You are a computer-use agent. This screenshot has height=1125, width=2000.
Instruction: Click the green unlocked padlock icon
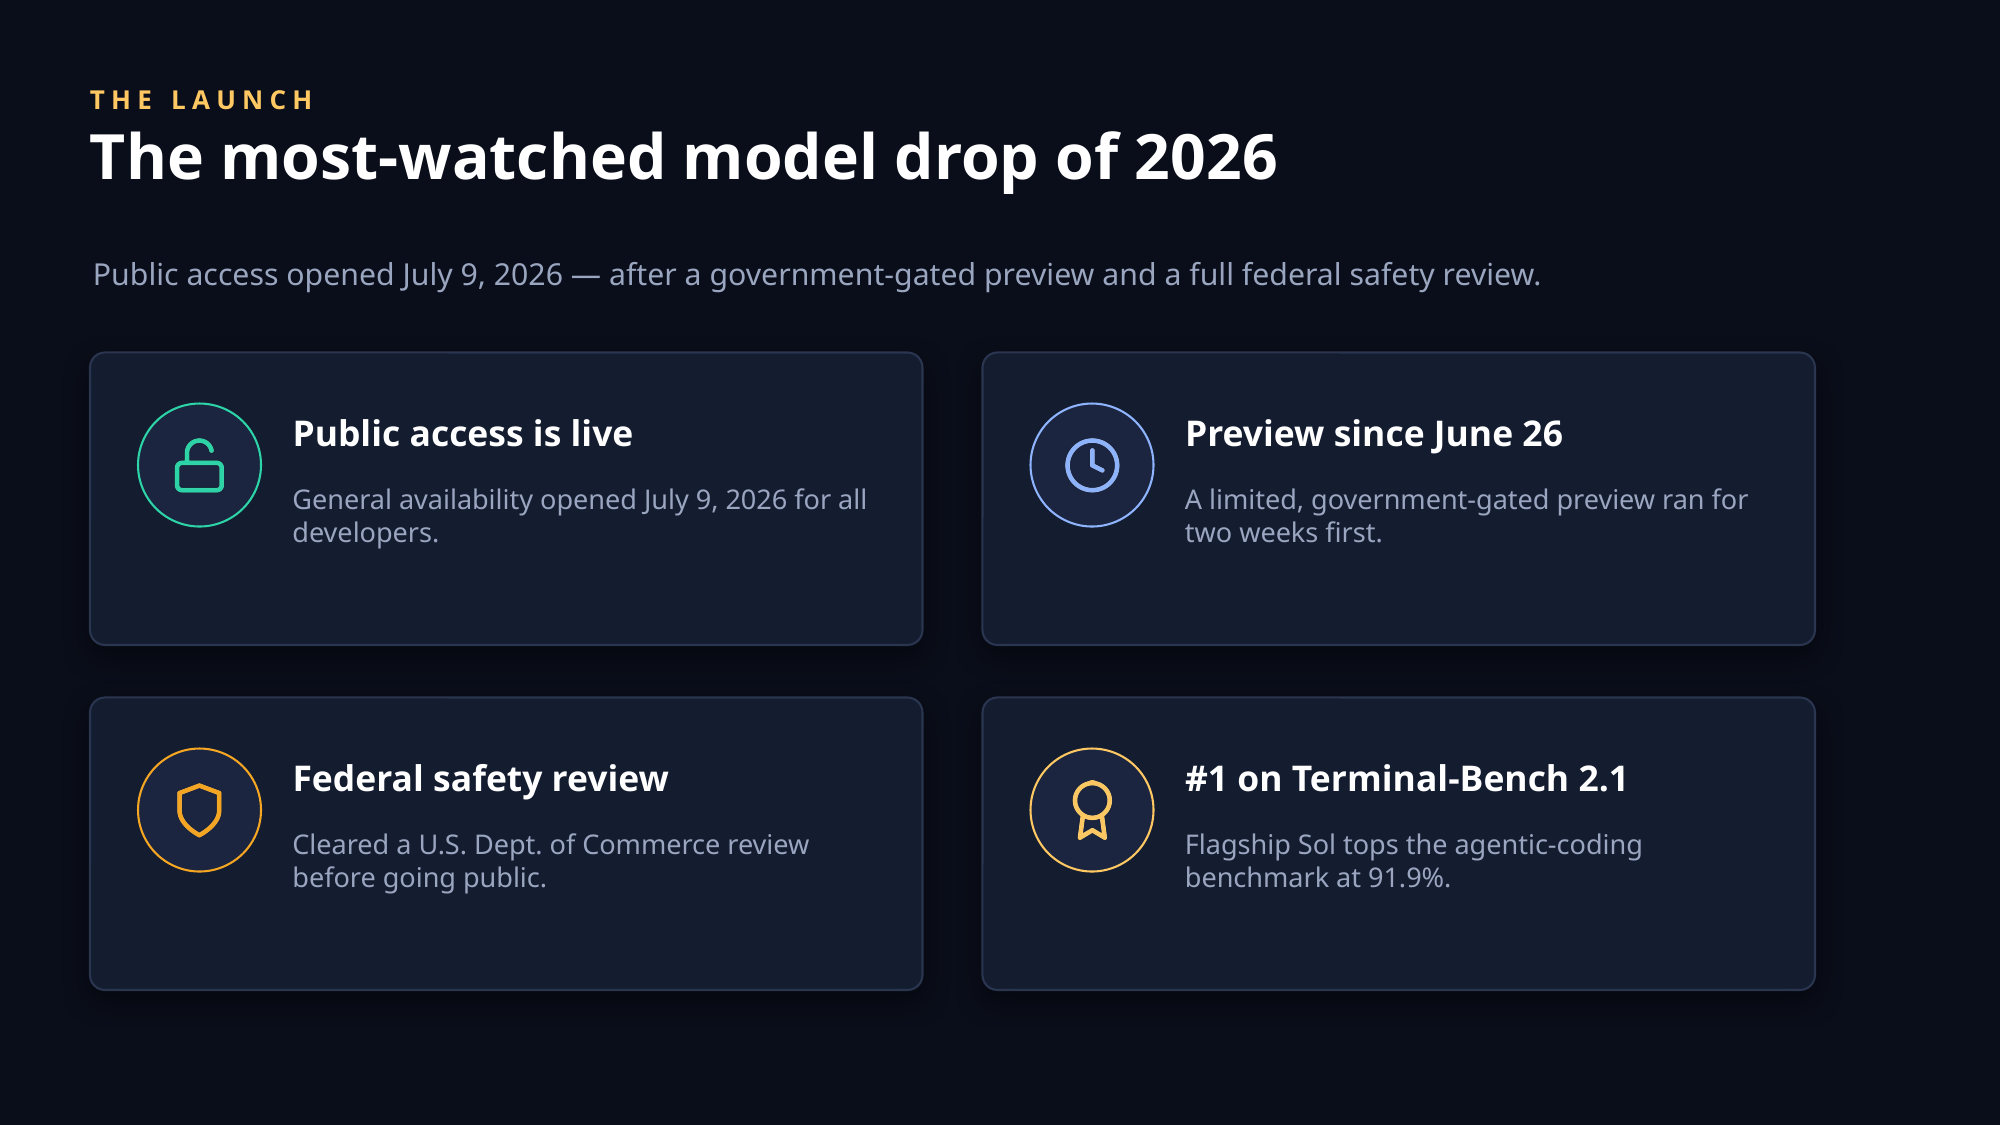199,465
